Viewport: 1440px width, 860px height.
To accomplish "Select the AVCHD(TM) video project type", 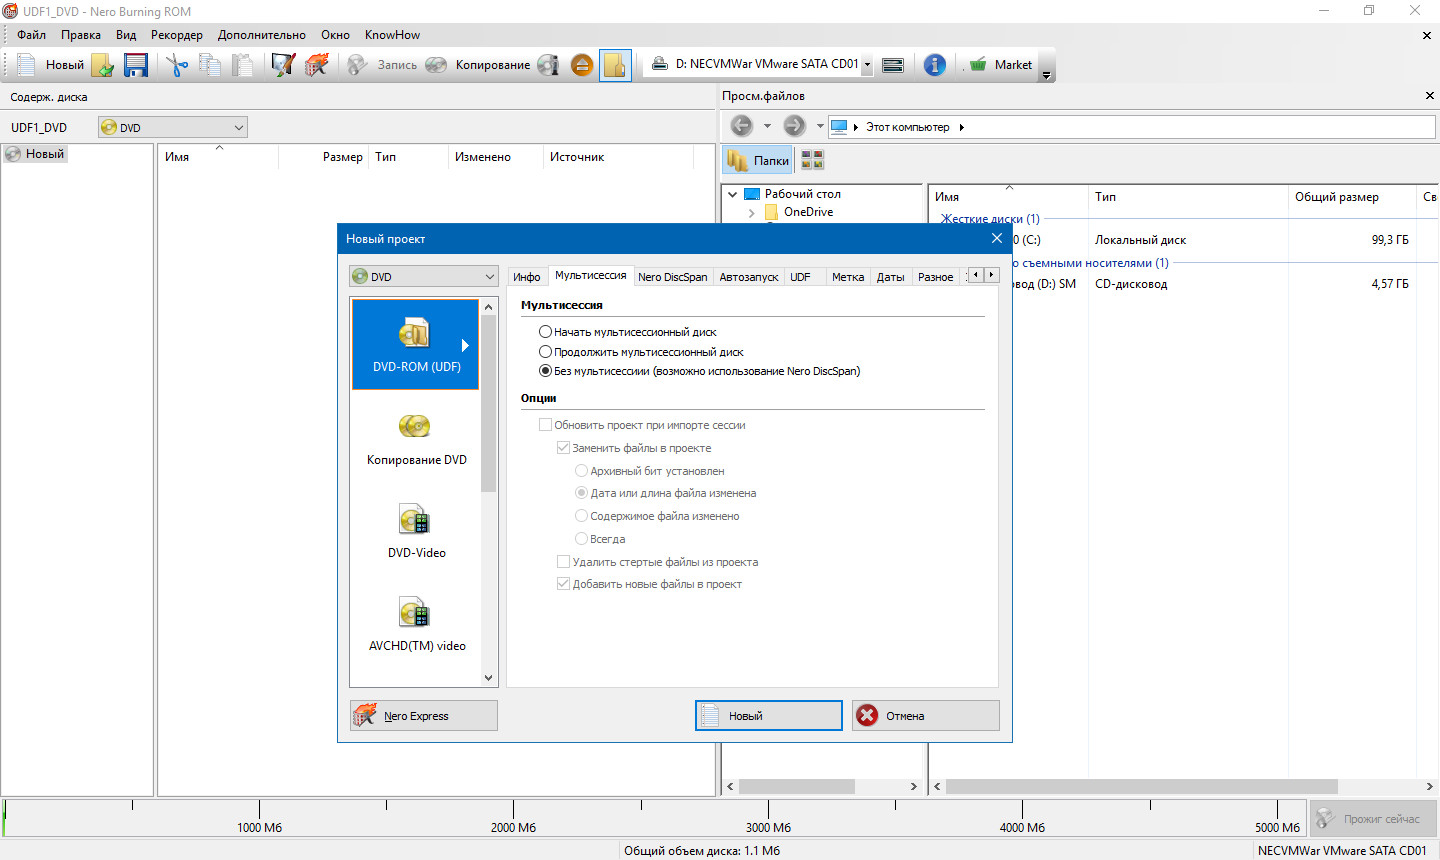I will tap(416, 624).
